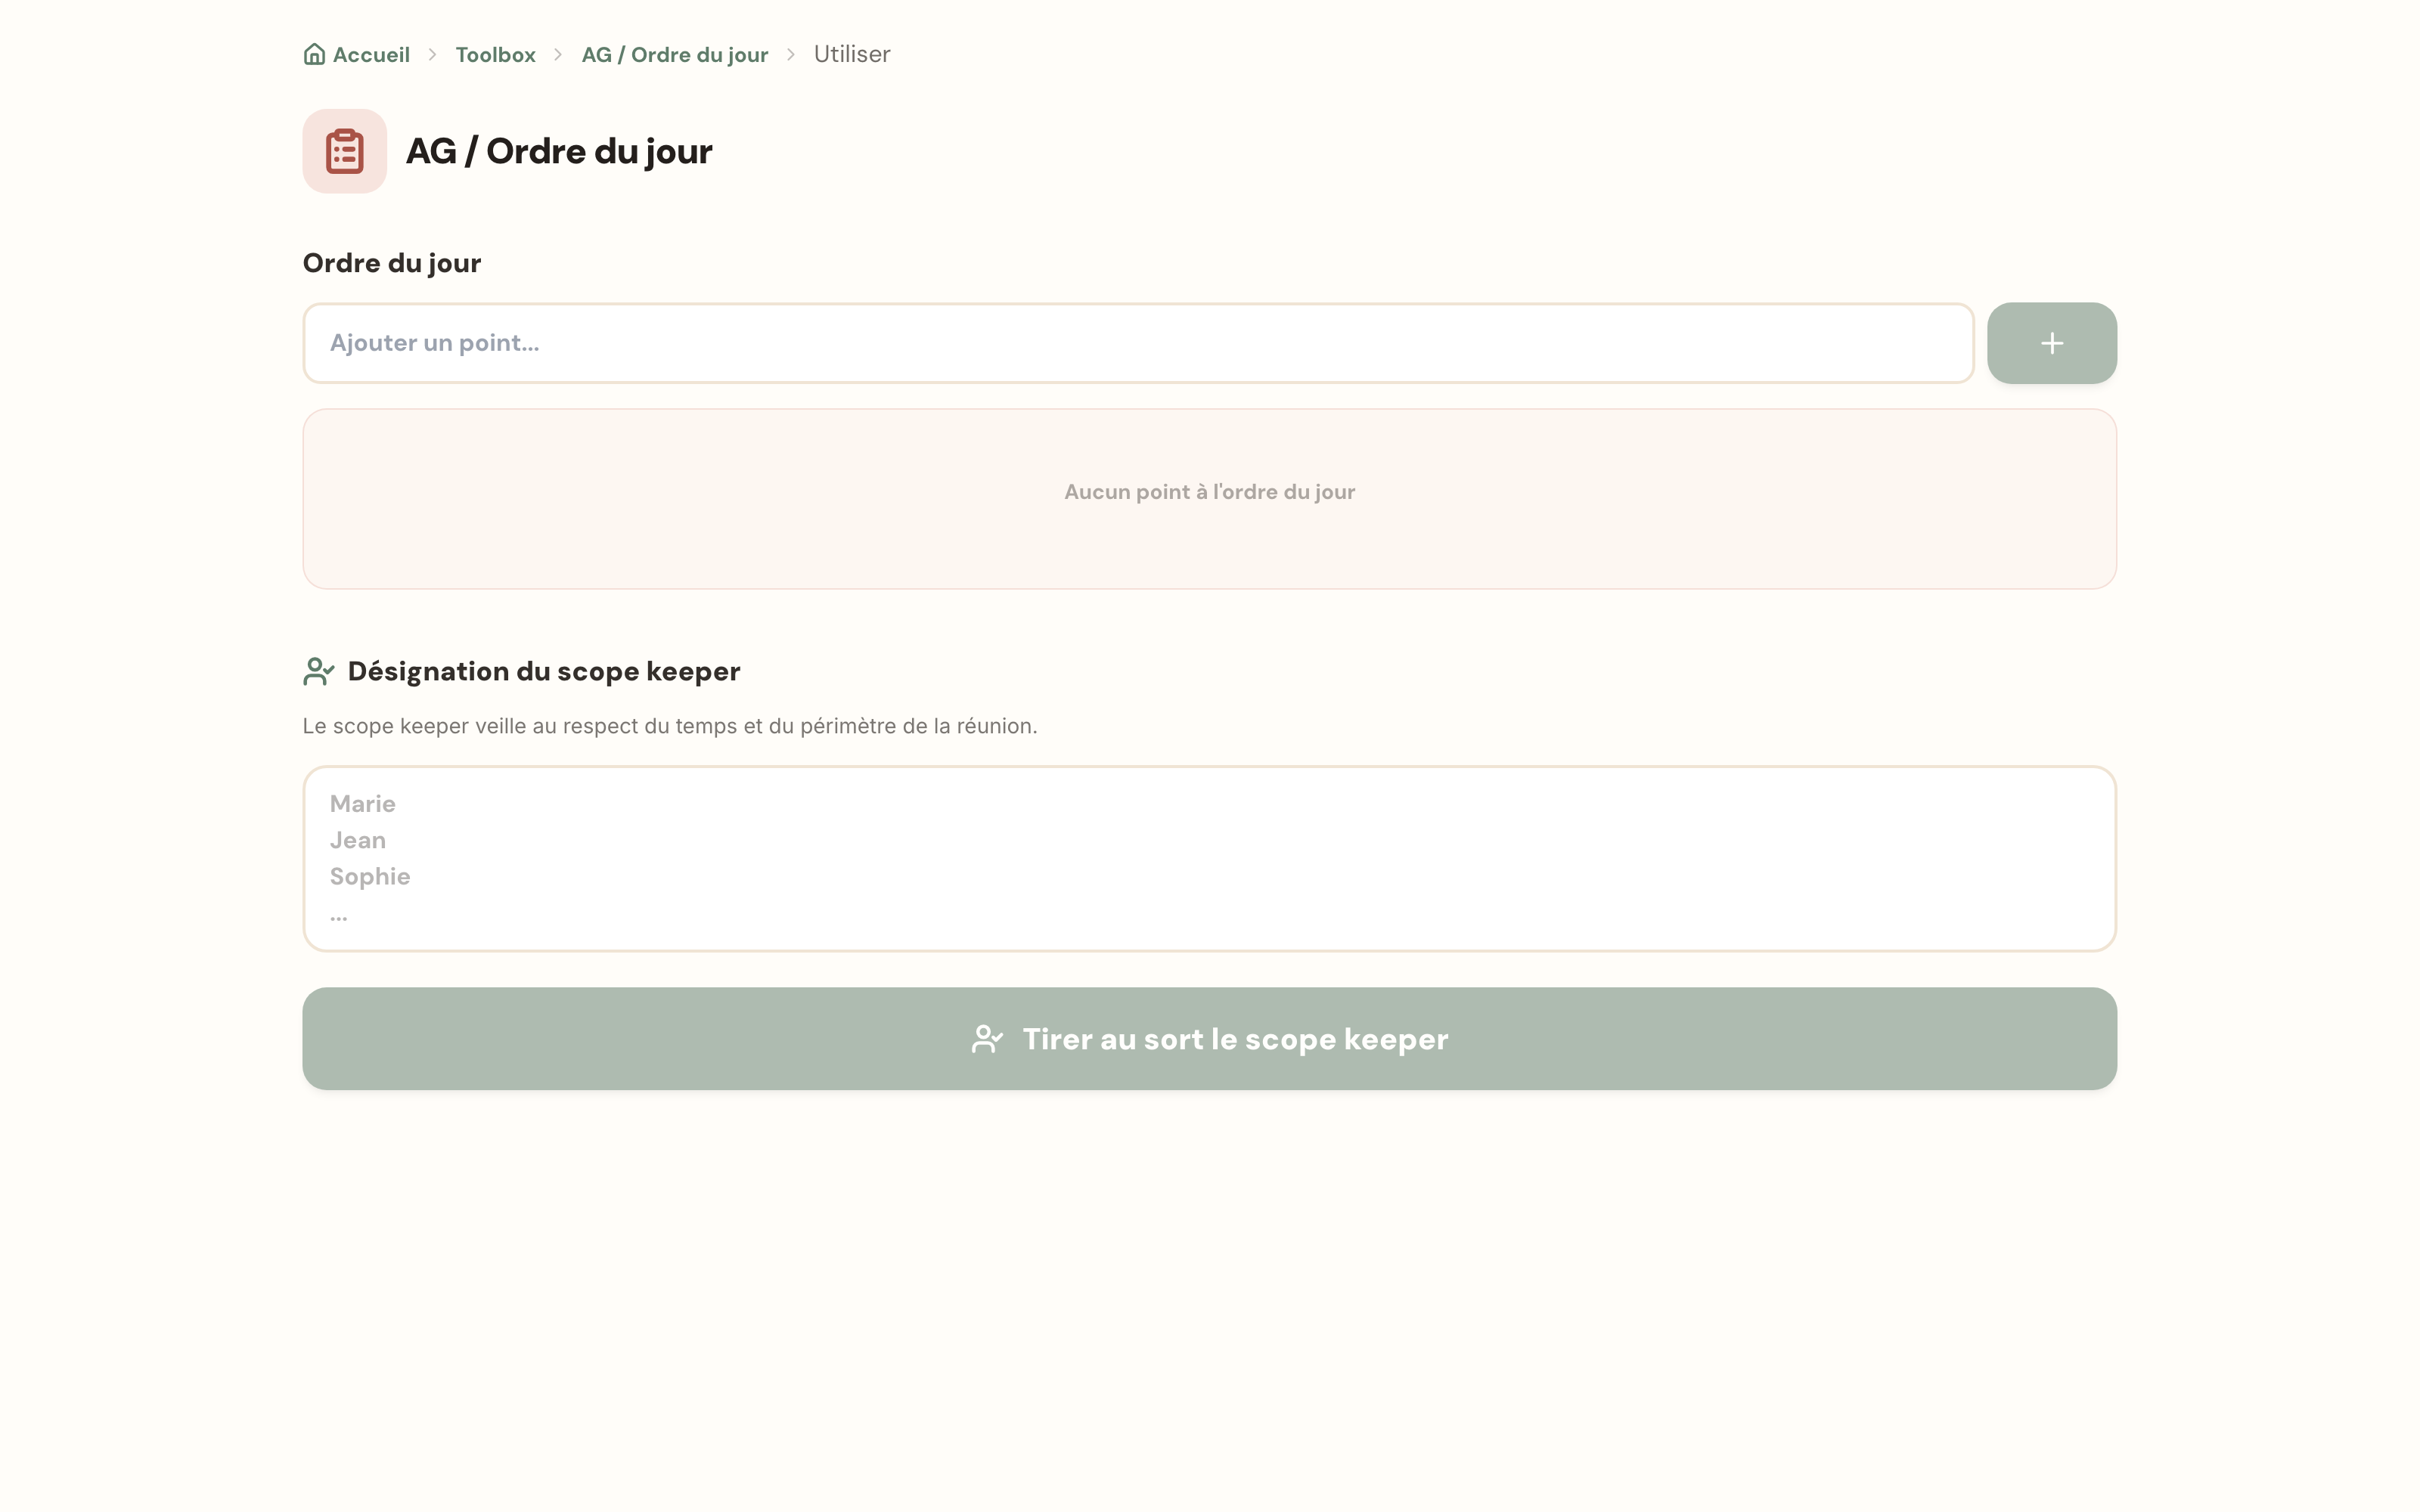Click the Désignation du scope keeper heading
This screenshot has height=1512, width=2420.
[x=544, y=671]
